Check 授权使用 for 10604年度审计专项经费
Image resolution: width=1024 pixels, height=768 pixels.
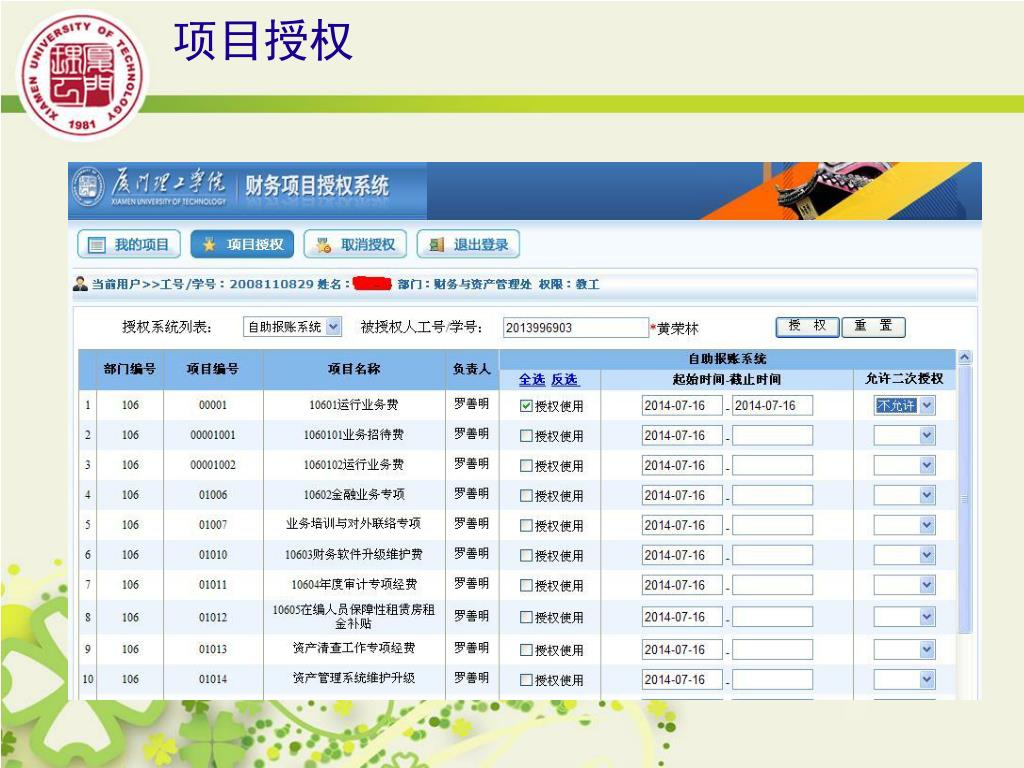click(x=526, y=586)
